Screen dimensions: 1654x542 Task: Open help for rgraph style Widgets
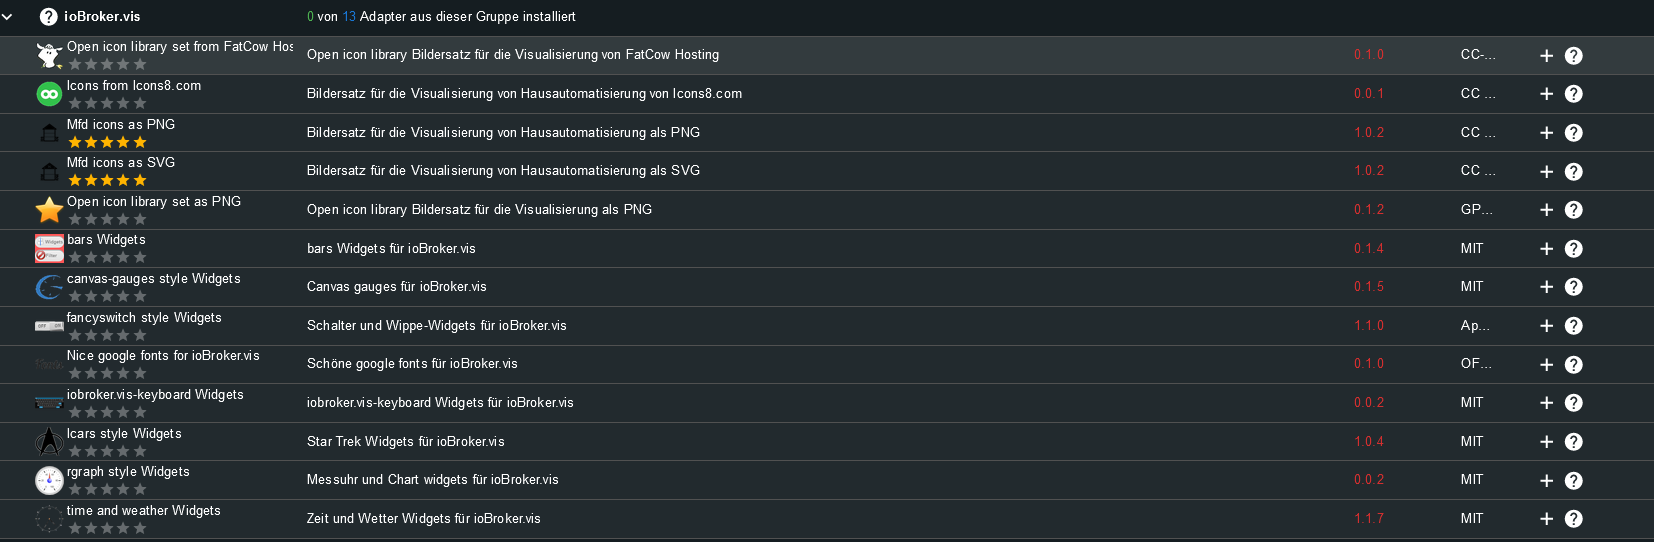pyautogui.click(x=1573, y=481)
